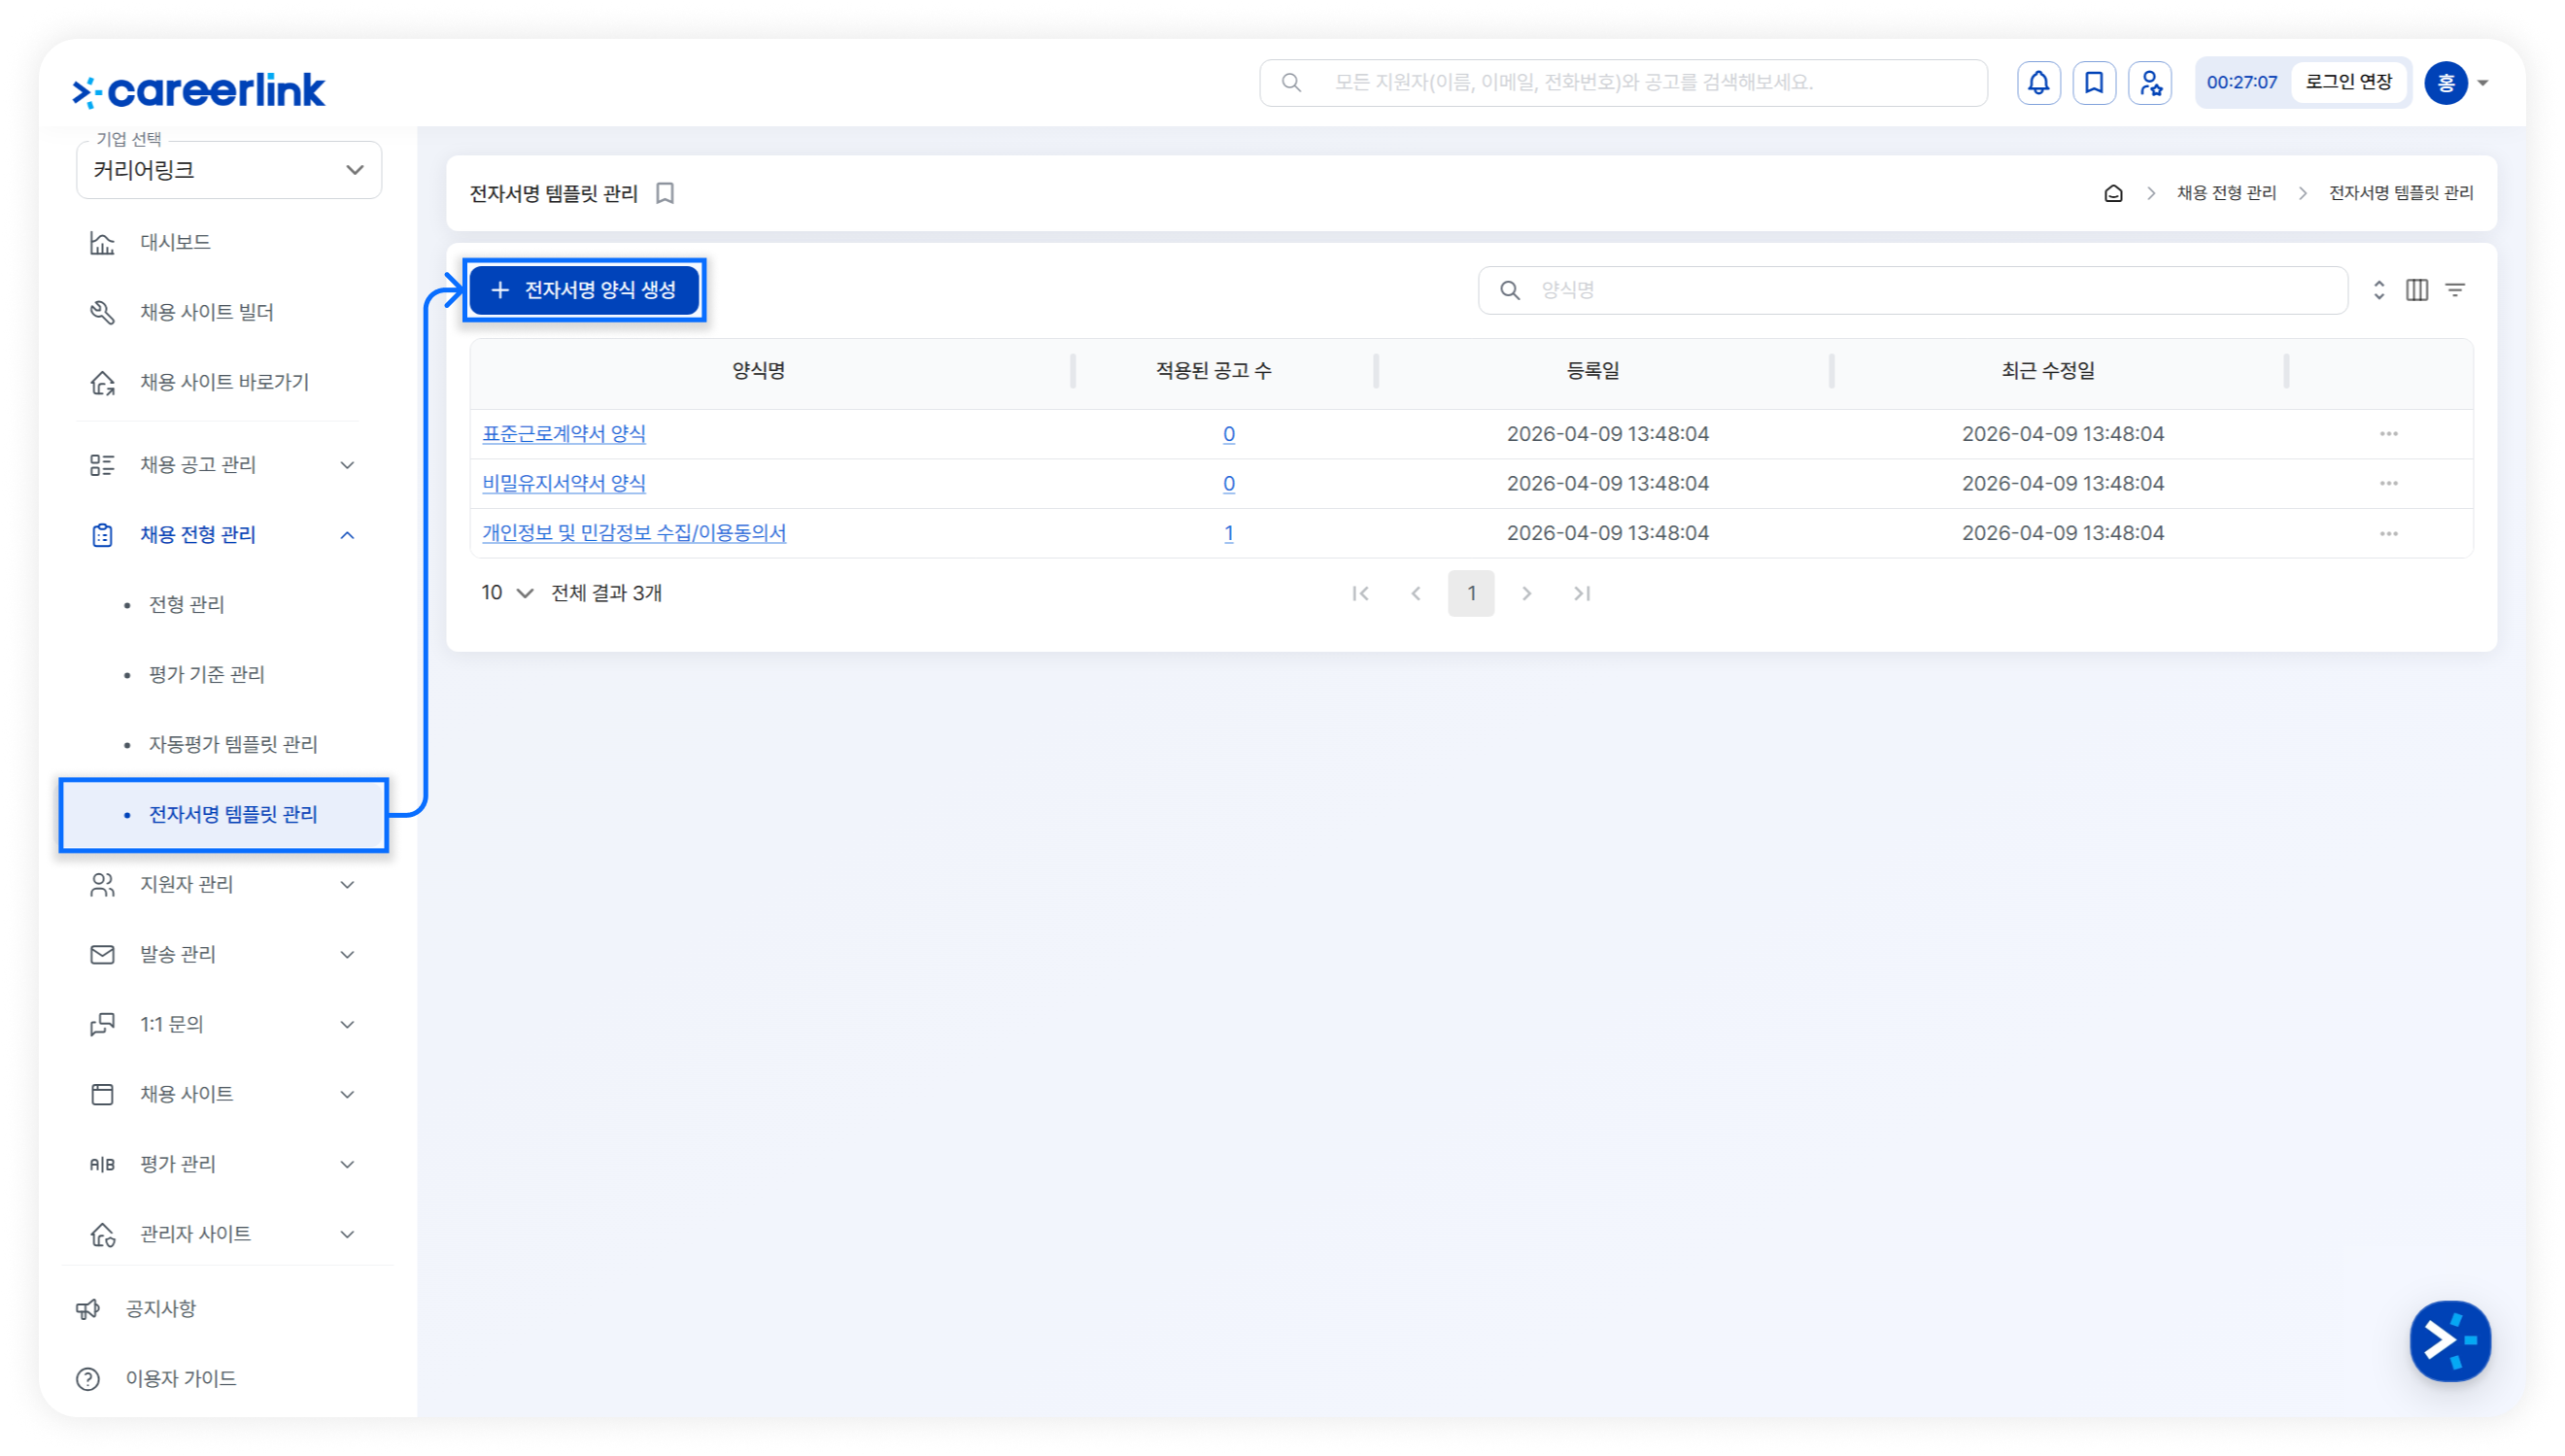Open the 기업 선택 company dropdown
Image resolution: width=2565 pixels, height=1456 pixels.
229,170
